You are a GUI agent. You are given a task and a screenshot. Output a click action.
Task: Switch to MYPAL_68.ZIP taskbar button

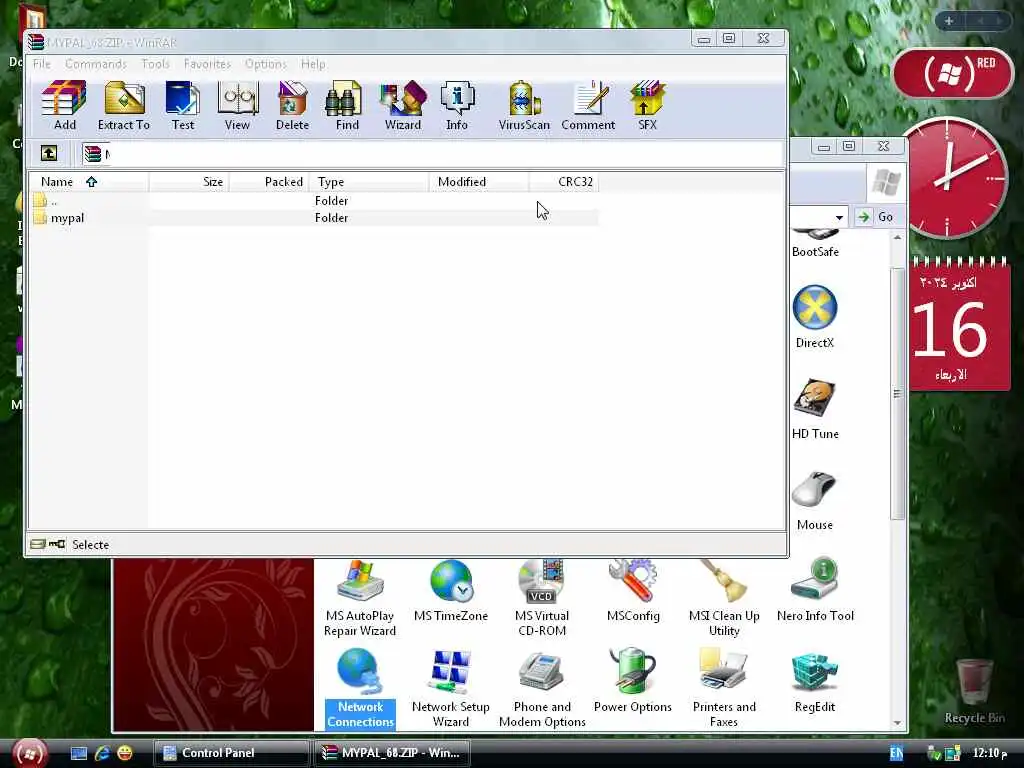tap(394, 753)
